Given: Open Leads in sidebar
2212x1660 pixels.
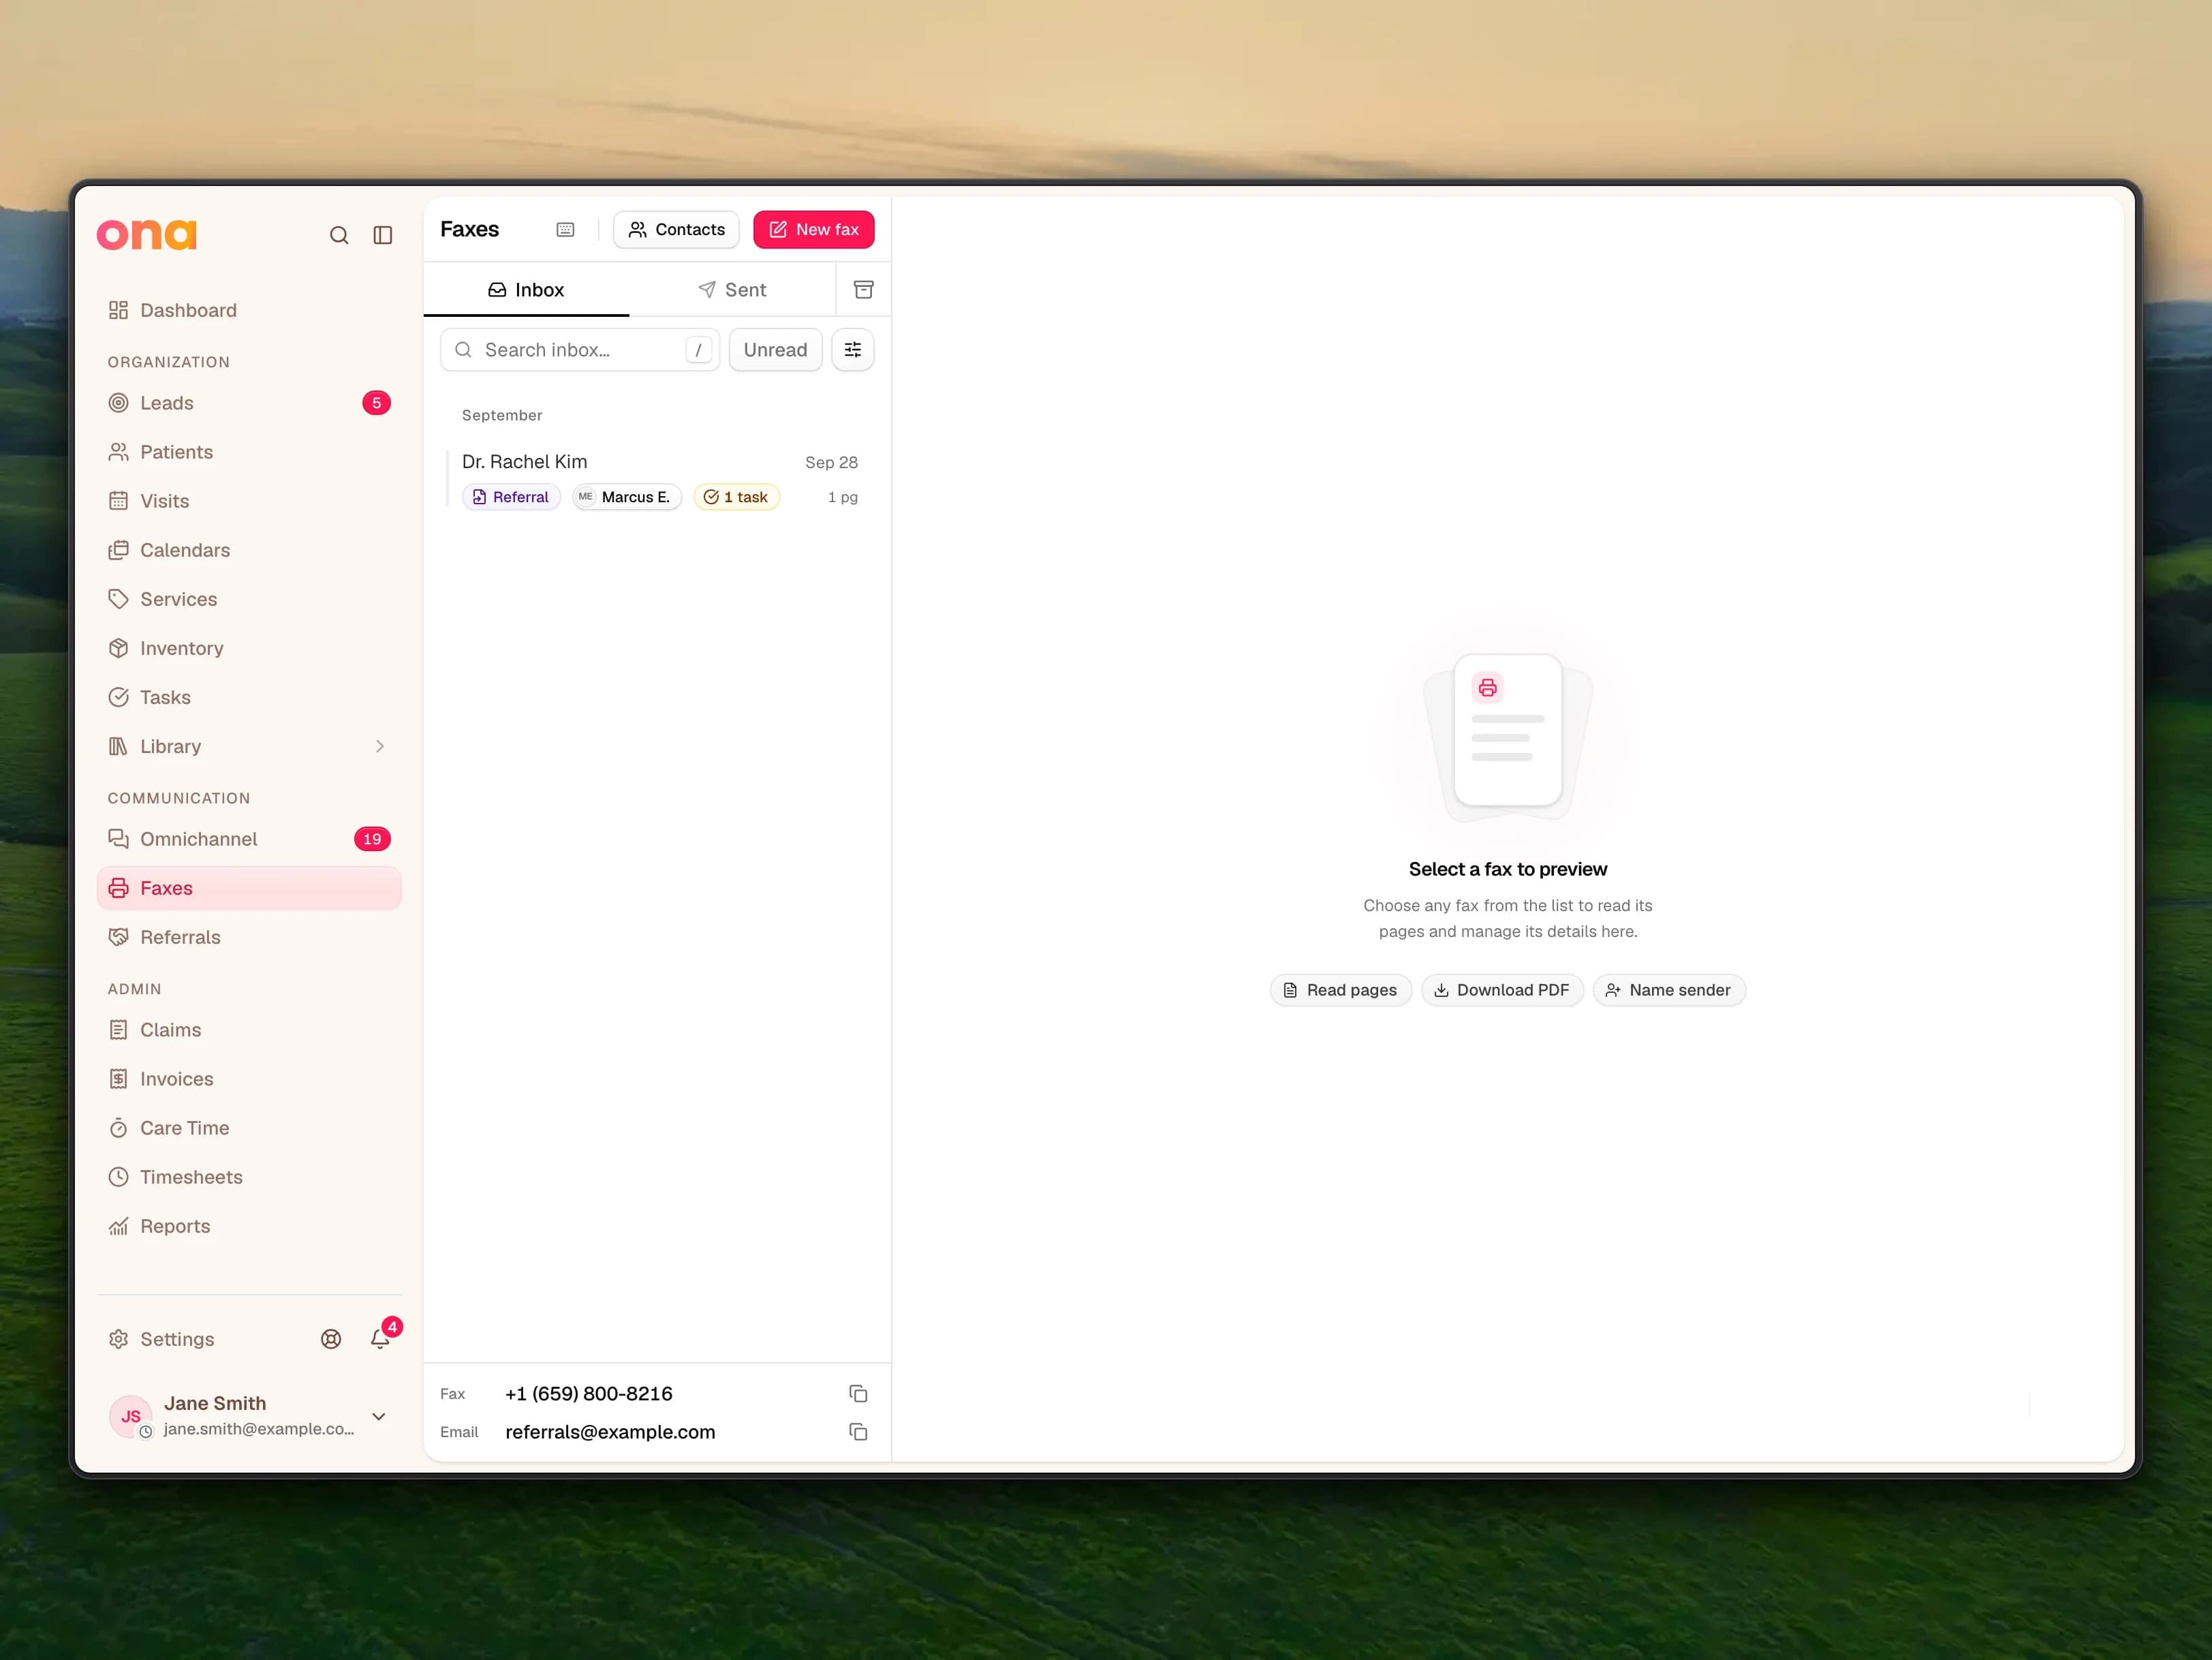Looking at the screenshot, I should pyautogui.click(x=249, y=403).
